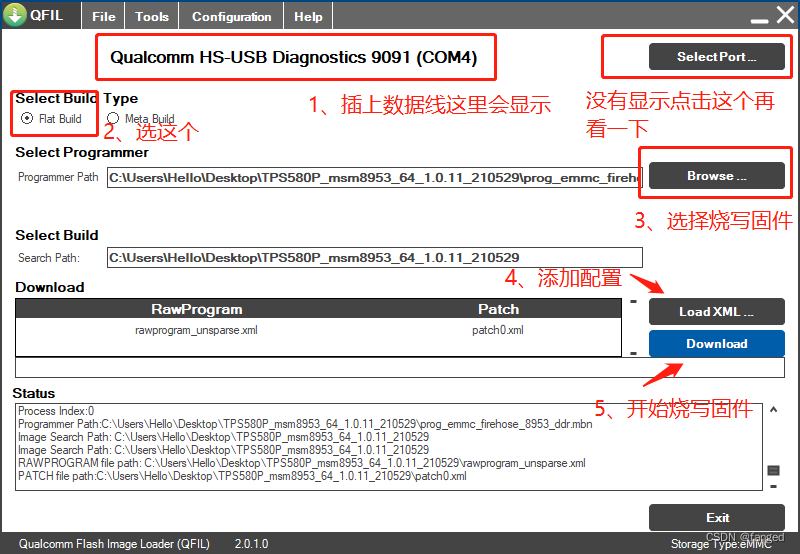Select the Flat Build radio button

coord(27,118)
